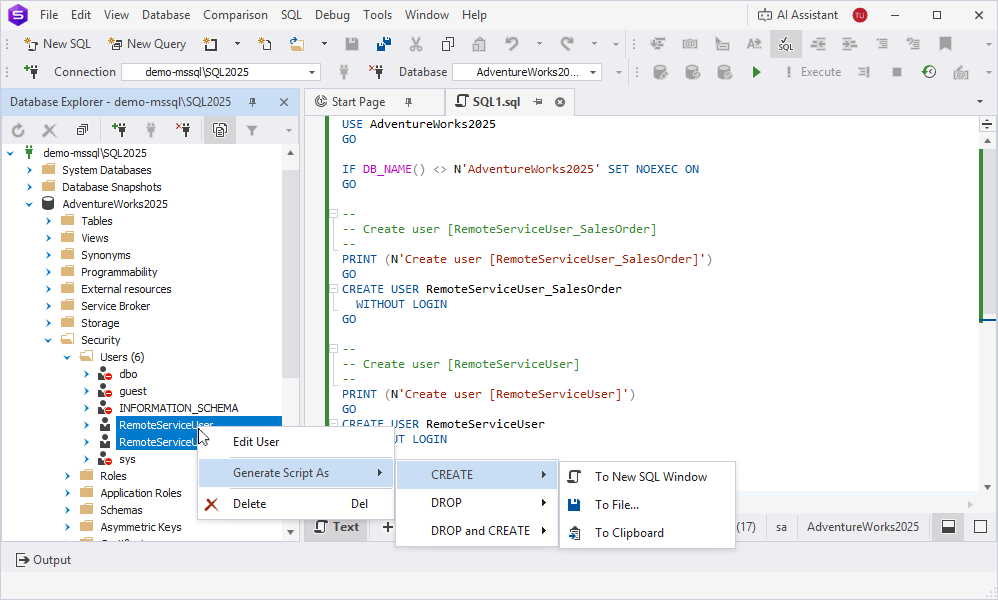
Task: Click the Save floppy disk icon
Action: (x=351, y=44)
